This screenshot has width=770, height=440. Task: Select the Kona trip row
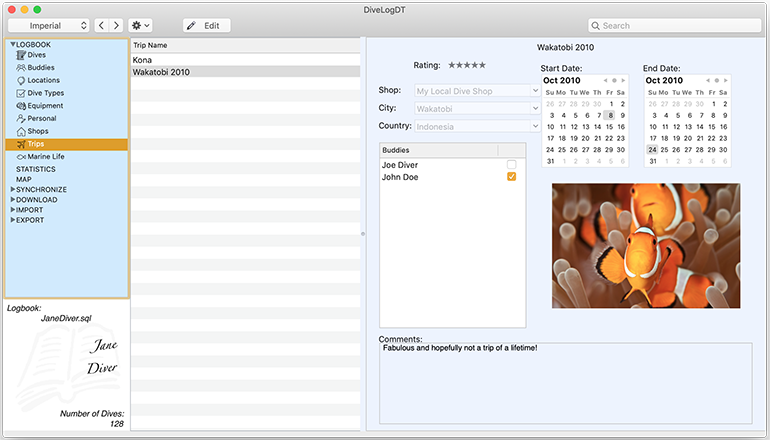(245, 60)
